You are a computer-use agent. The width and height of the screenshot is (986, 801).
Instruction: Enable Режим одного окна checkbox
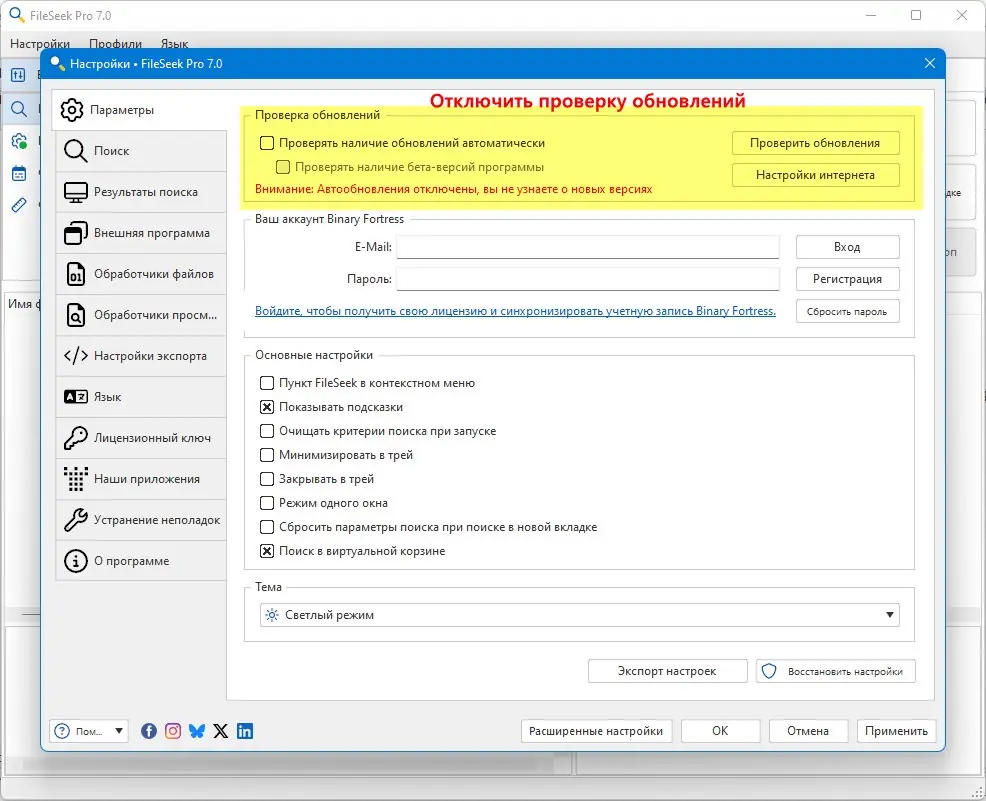pyautogui.click(x=267, y=503)
